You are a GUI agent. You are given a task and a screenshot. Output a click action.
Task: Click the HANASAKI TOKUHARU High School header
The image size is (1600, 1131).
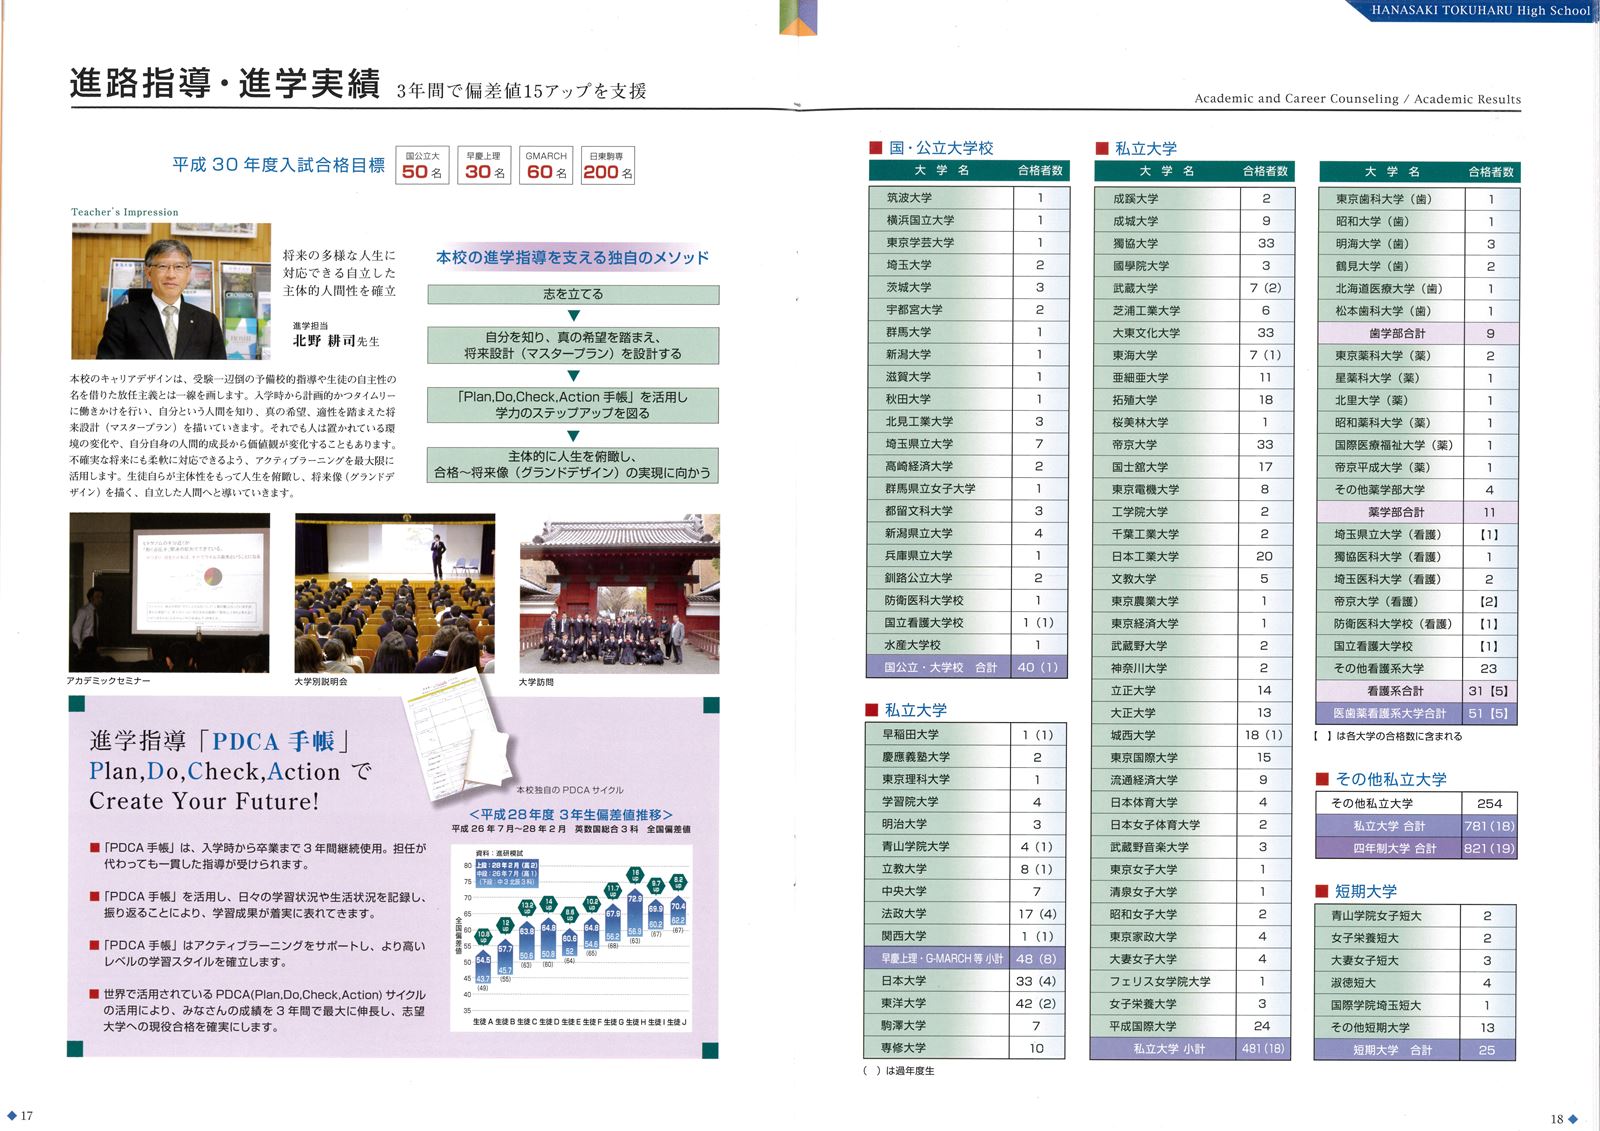(1480, 10)
